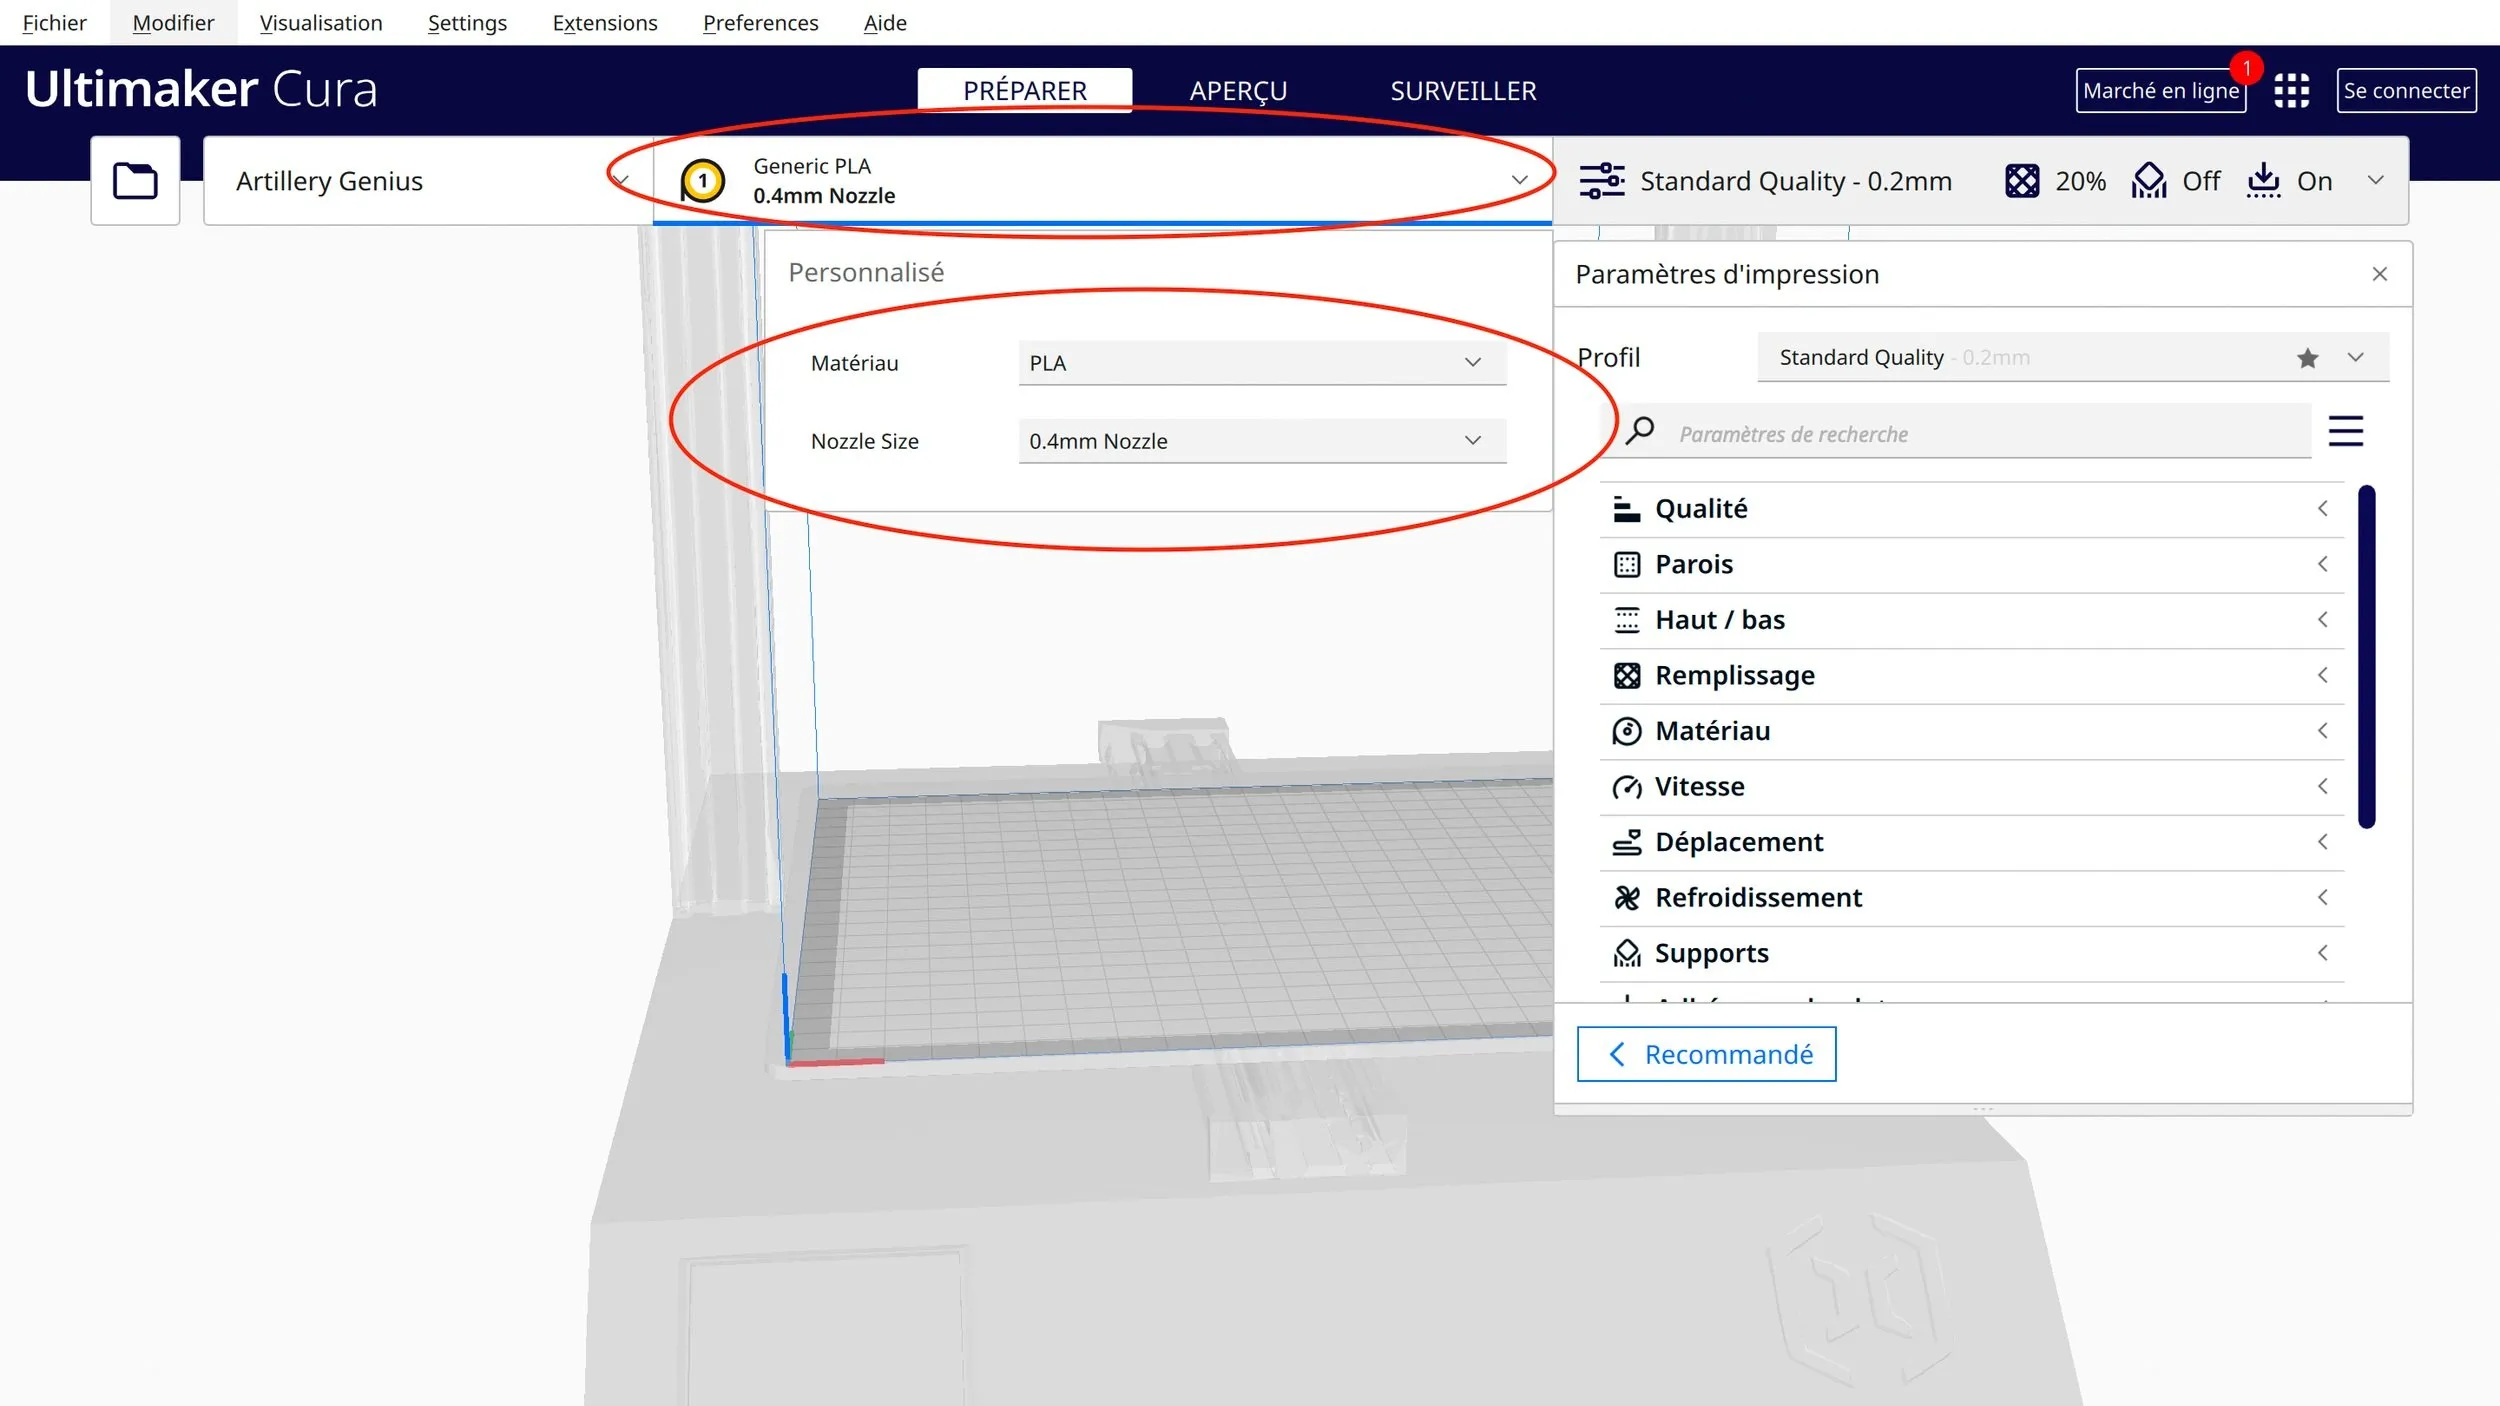Open the Profil Standard Quality dropdown
The image size is (2500, 1406).
pyautogui.click(x=2073, y=357)
